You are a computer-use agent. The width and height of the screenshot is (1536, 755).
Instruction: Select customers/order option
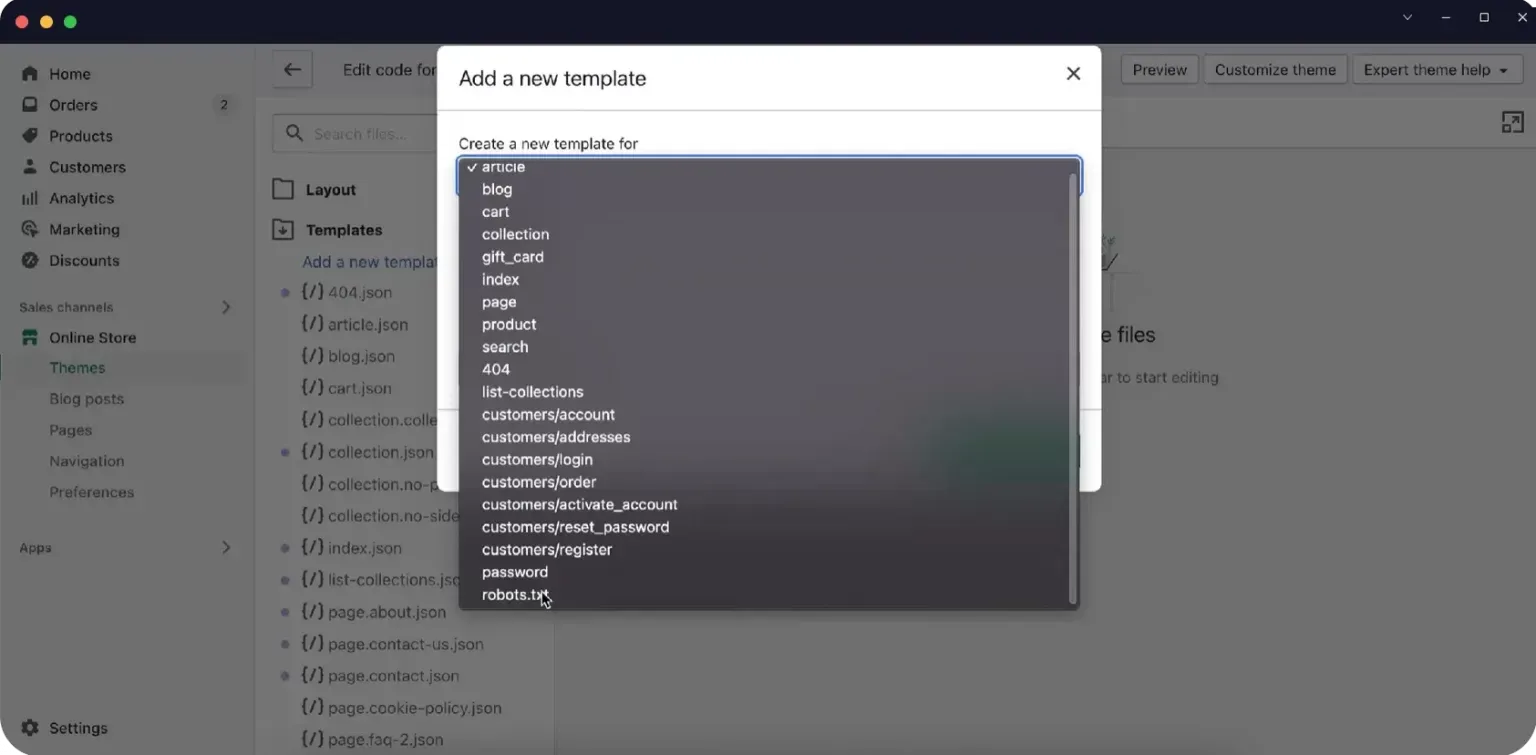click(x=768, y=482)
